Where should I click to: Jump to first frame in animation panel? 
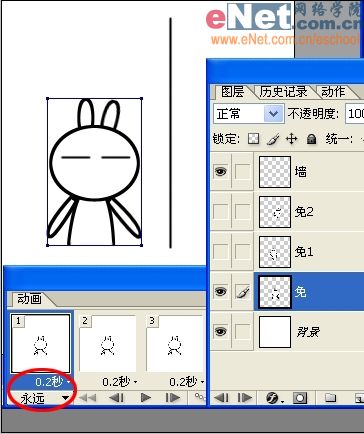(x=87, y=398)
